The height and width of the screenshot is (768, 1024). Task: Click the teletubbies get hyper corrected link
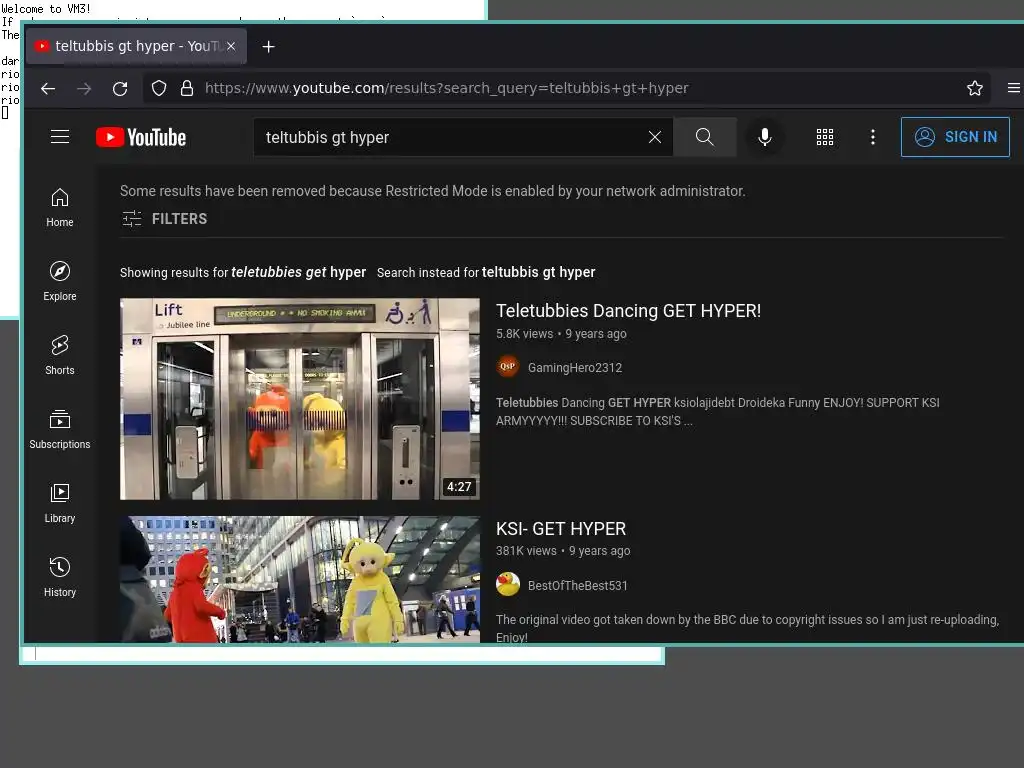pyautogui.click(x=298, y=272)
